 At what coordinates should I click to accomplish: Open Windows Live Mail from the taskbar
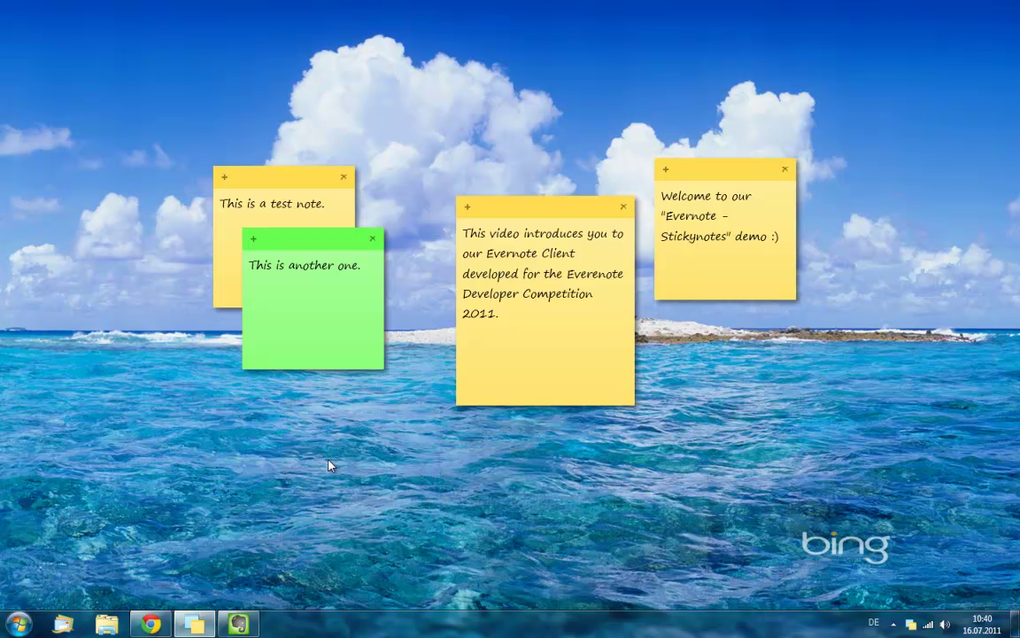pyautogui.click(x=62, y=623)
